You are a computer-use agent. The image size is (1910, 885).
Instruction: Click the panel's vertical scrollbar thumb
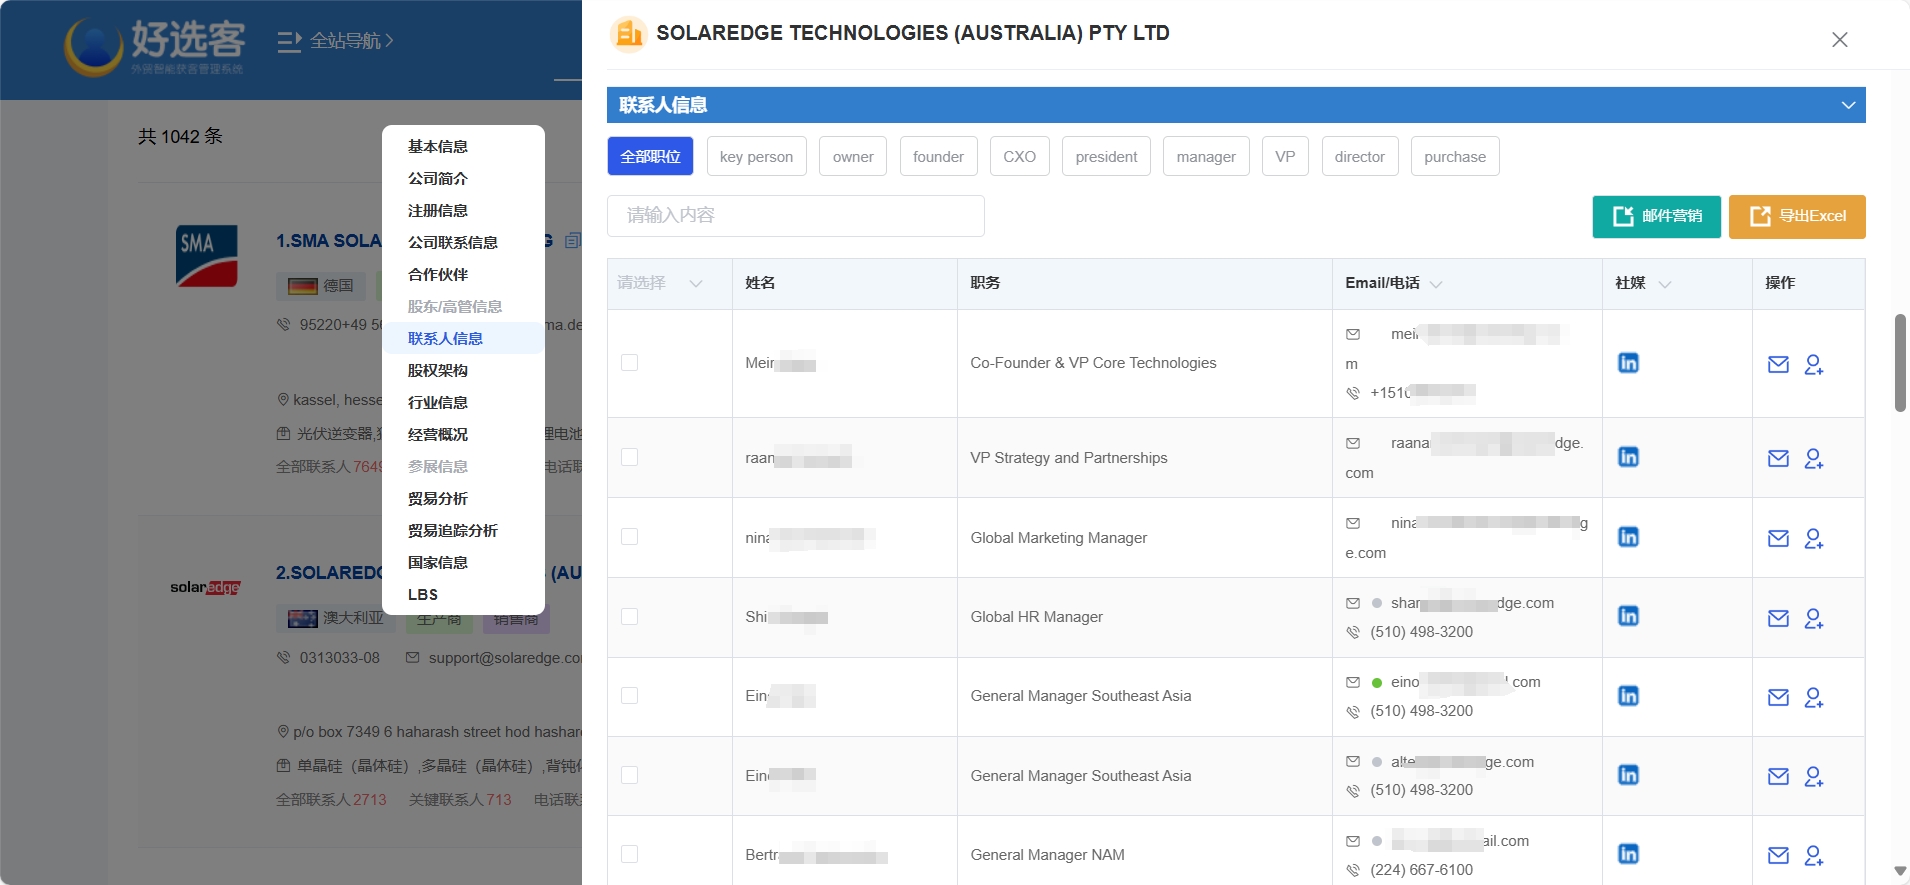click(1900, 363)
